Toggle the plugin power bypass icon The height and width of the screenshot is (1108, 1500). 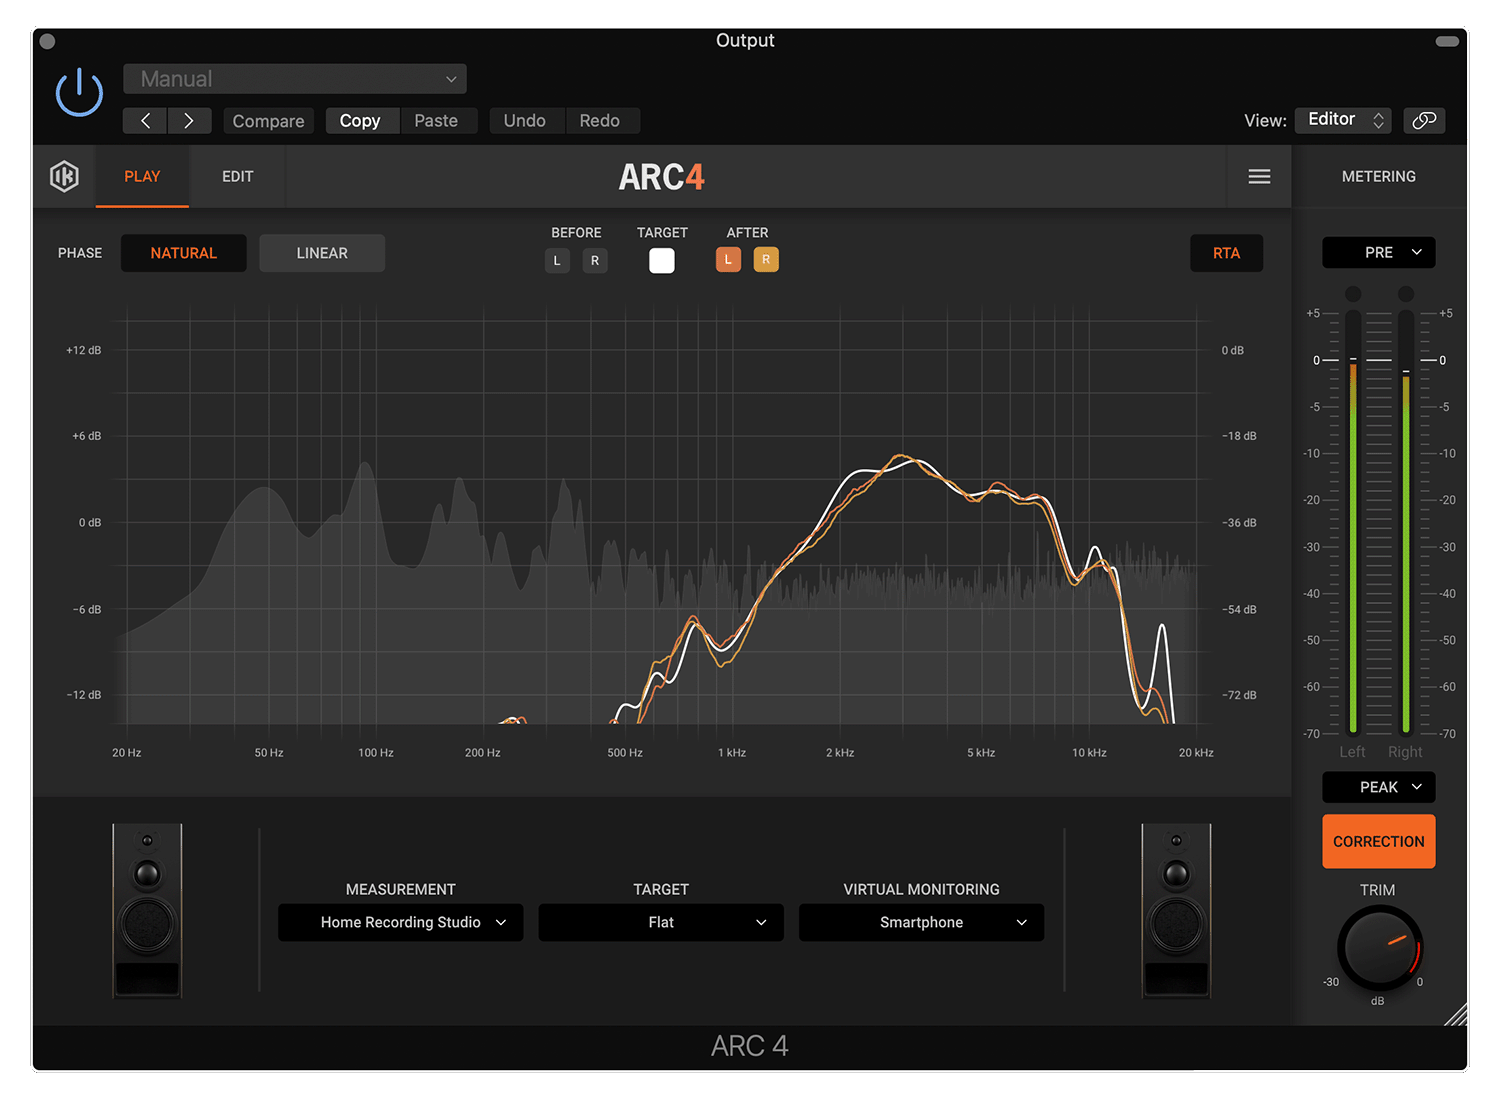[x=79, y=93]
